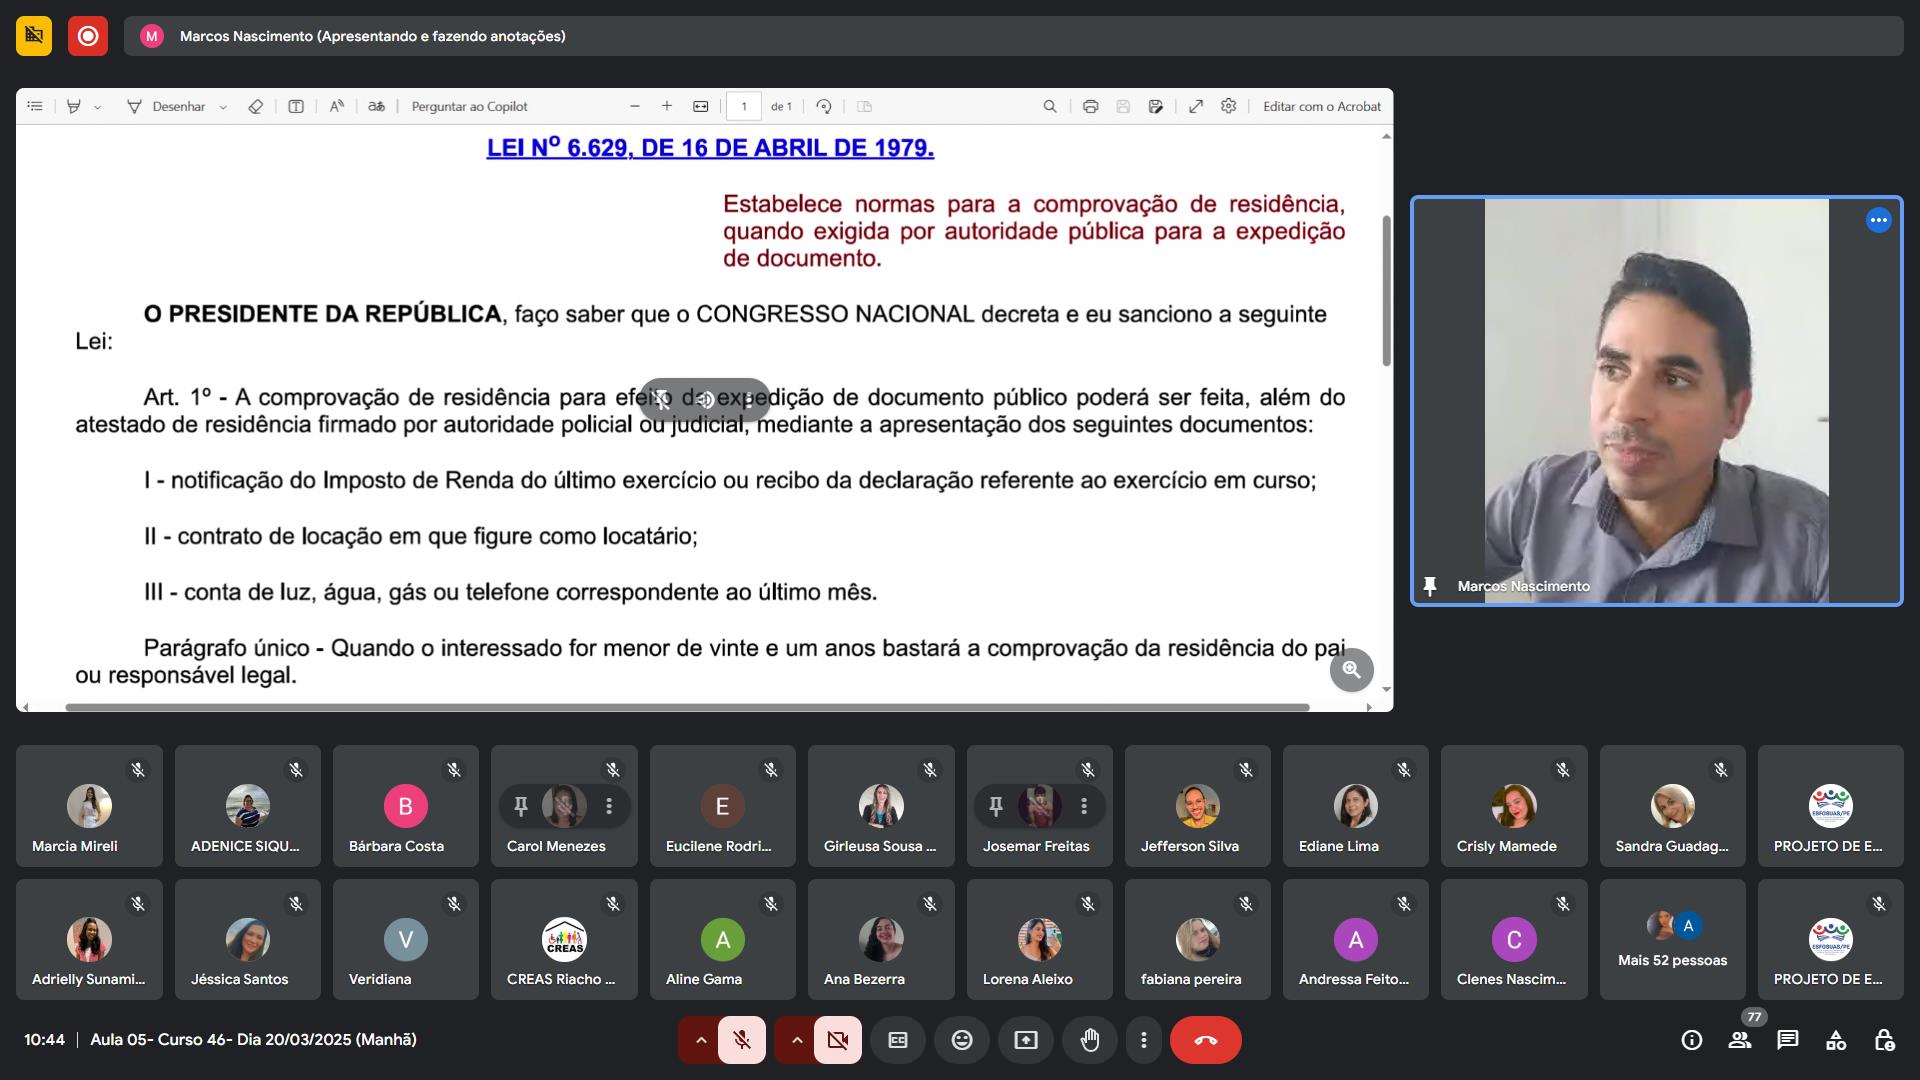This screenshot has height=1080, width=1920.
Task: Toggle closed captions button
Action: 898,1040
